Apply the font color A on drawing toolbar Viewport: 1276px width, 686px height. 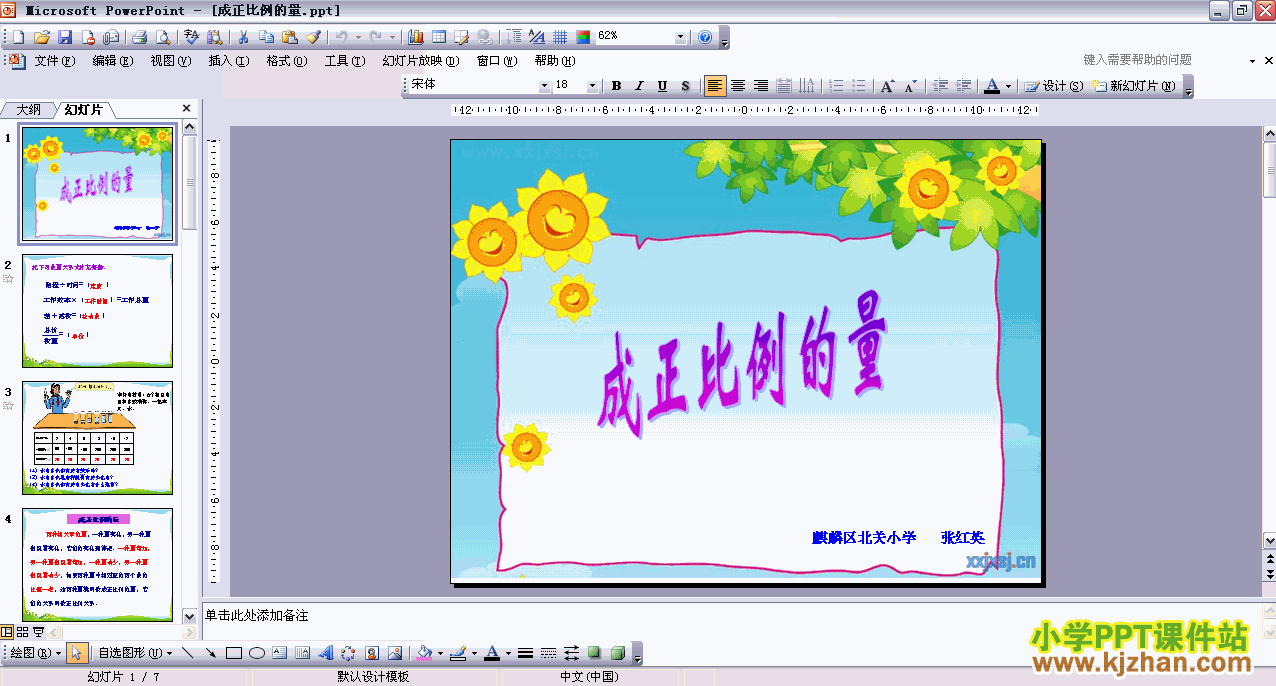[492, 653]
